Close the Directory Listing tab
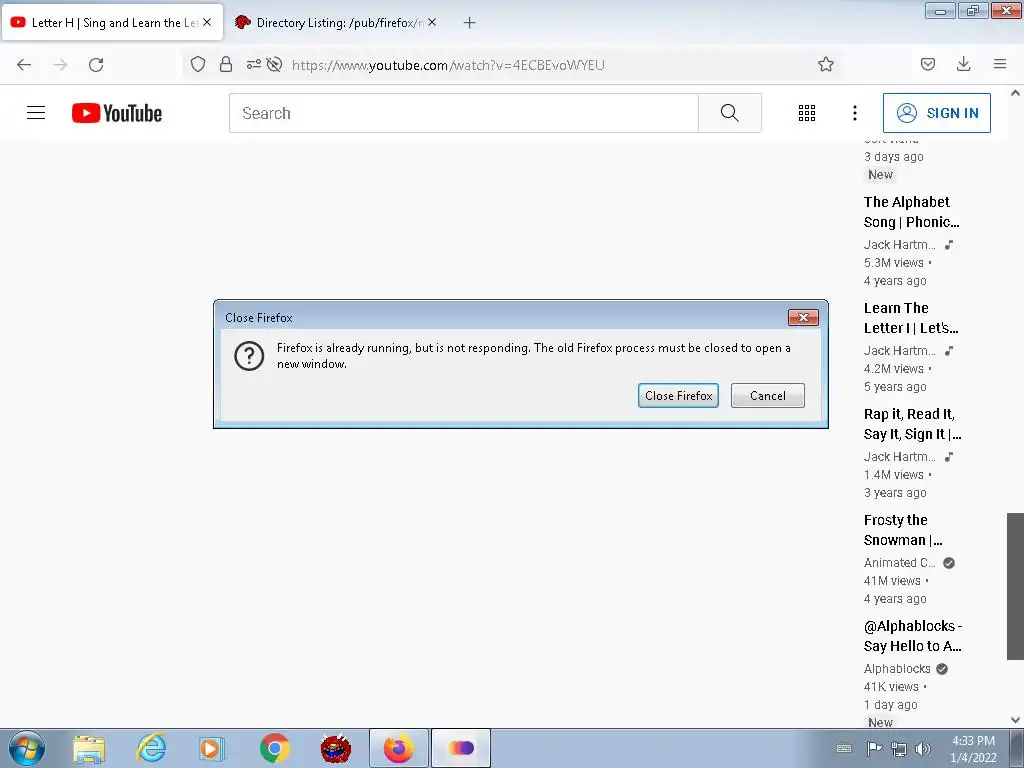The width and height of the screenshot is (1024, 768). point(432,22)
